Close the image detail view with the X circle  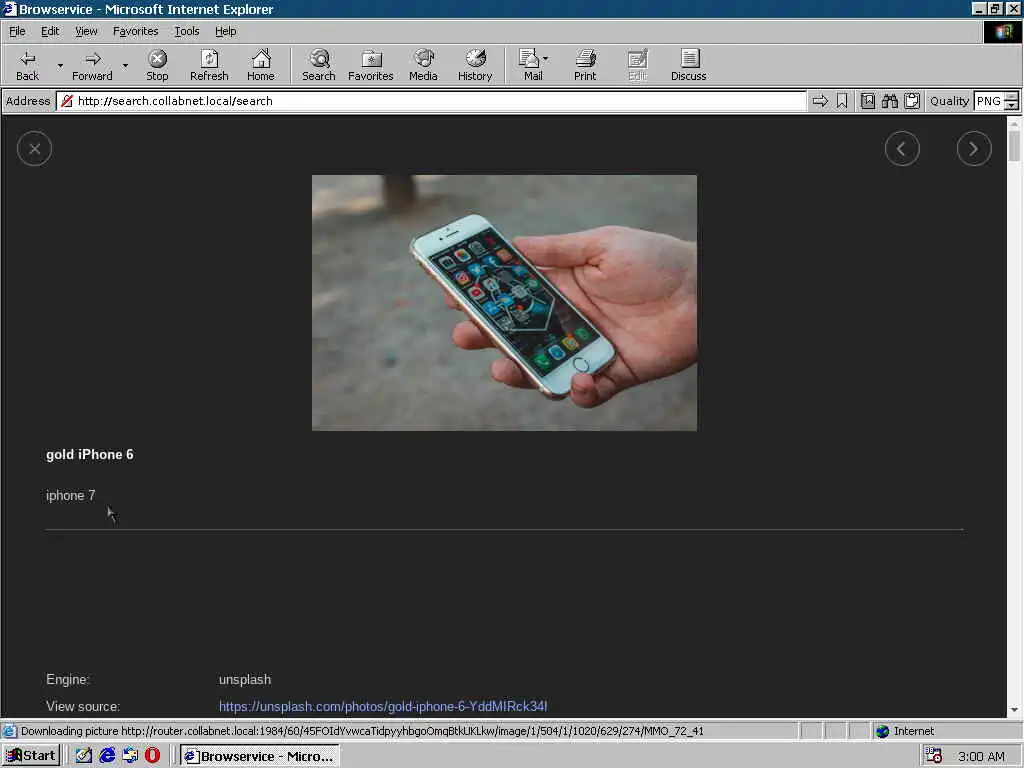[35, 149]
